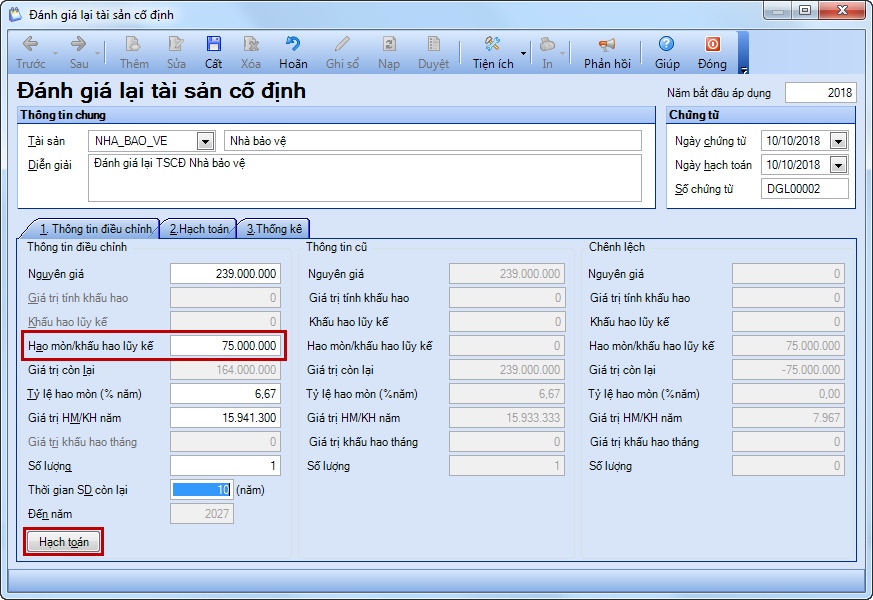Click Chênh lệch Hao mòn lũy kế 75.000.000
This screenshot has width=873, height=600.
[x=788, y=346]
